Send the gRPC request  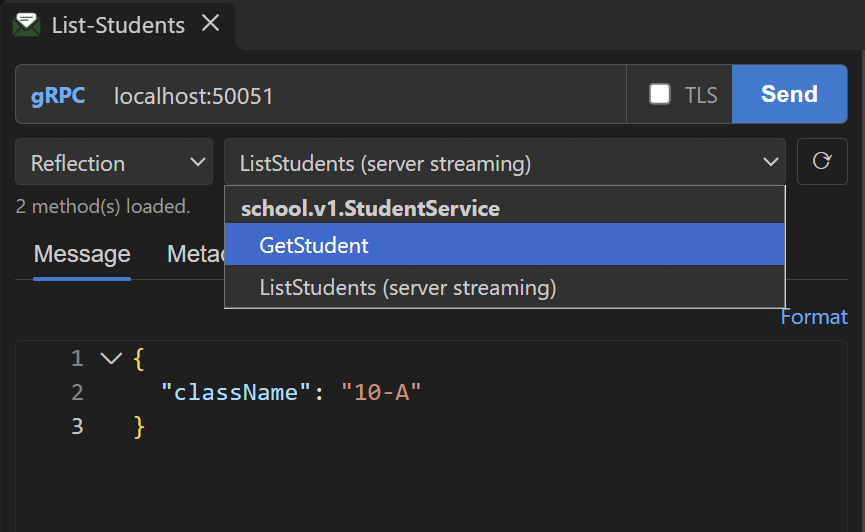[x=789, y=94]
